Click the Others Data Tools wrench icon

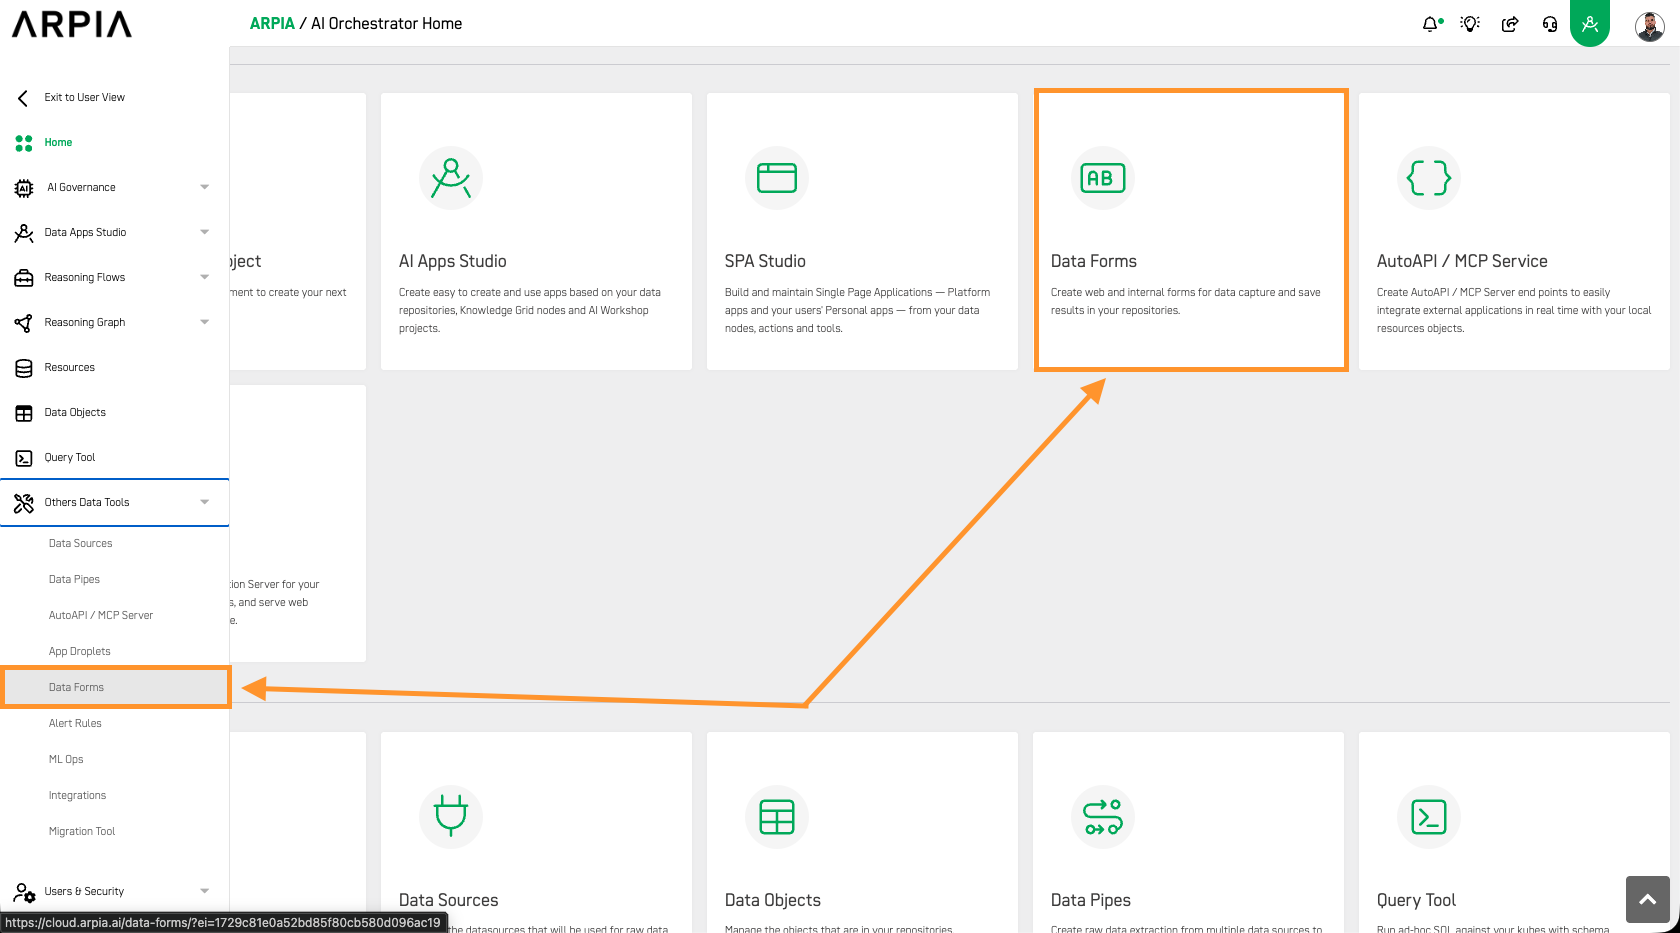[24, 503]
